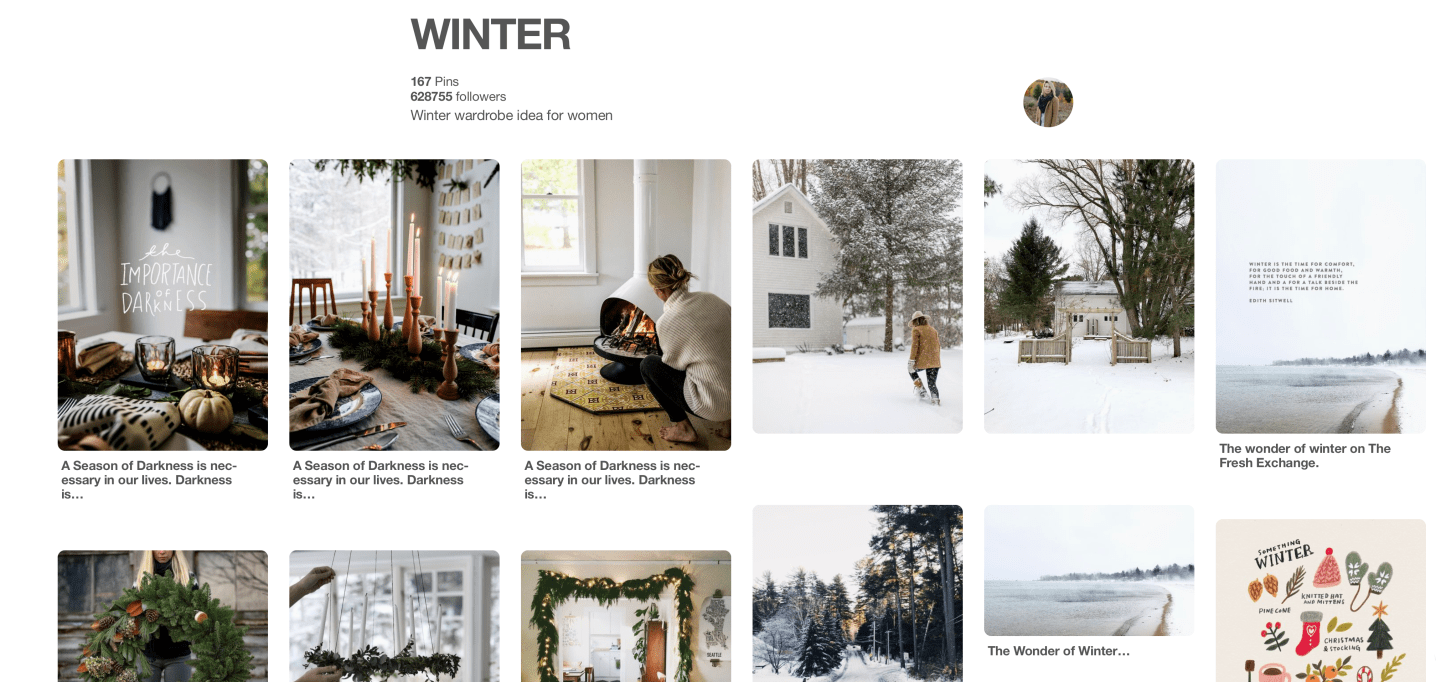Click 'The wonder of winter on The Fresh Exchange' caption
Image resolution: width=1436 pixels, height=682 pixels.
pos(1305,456)
